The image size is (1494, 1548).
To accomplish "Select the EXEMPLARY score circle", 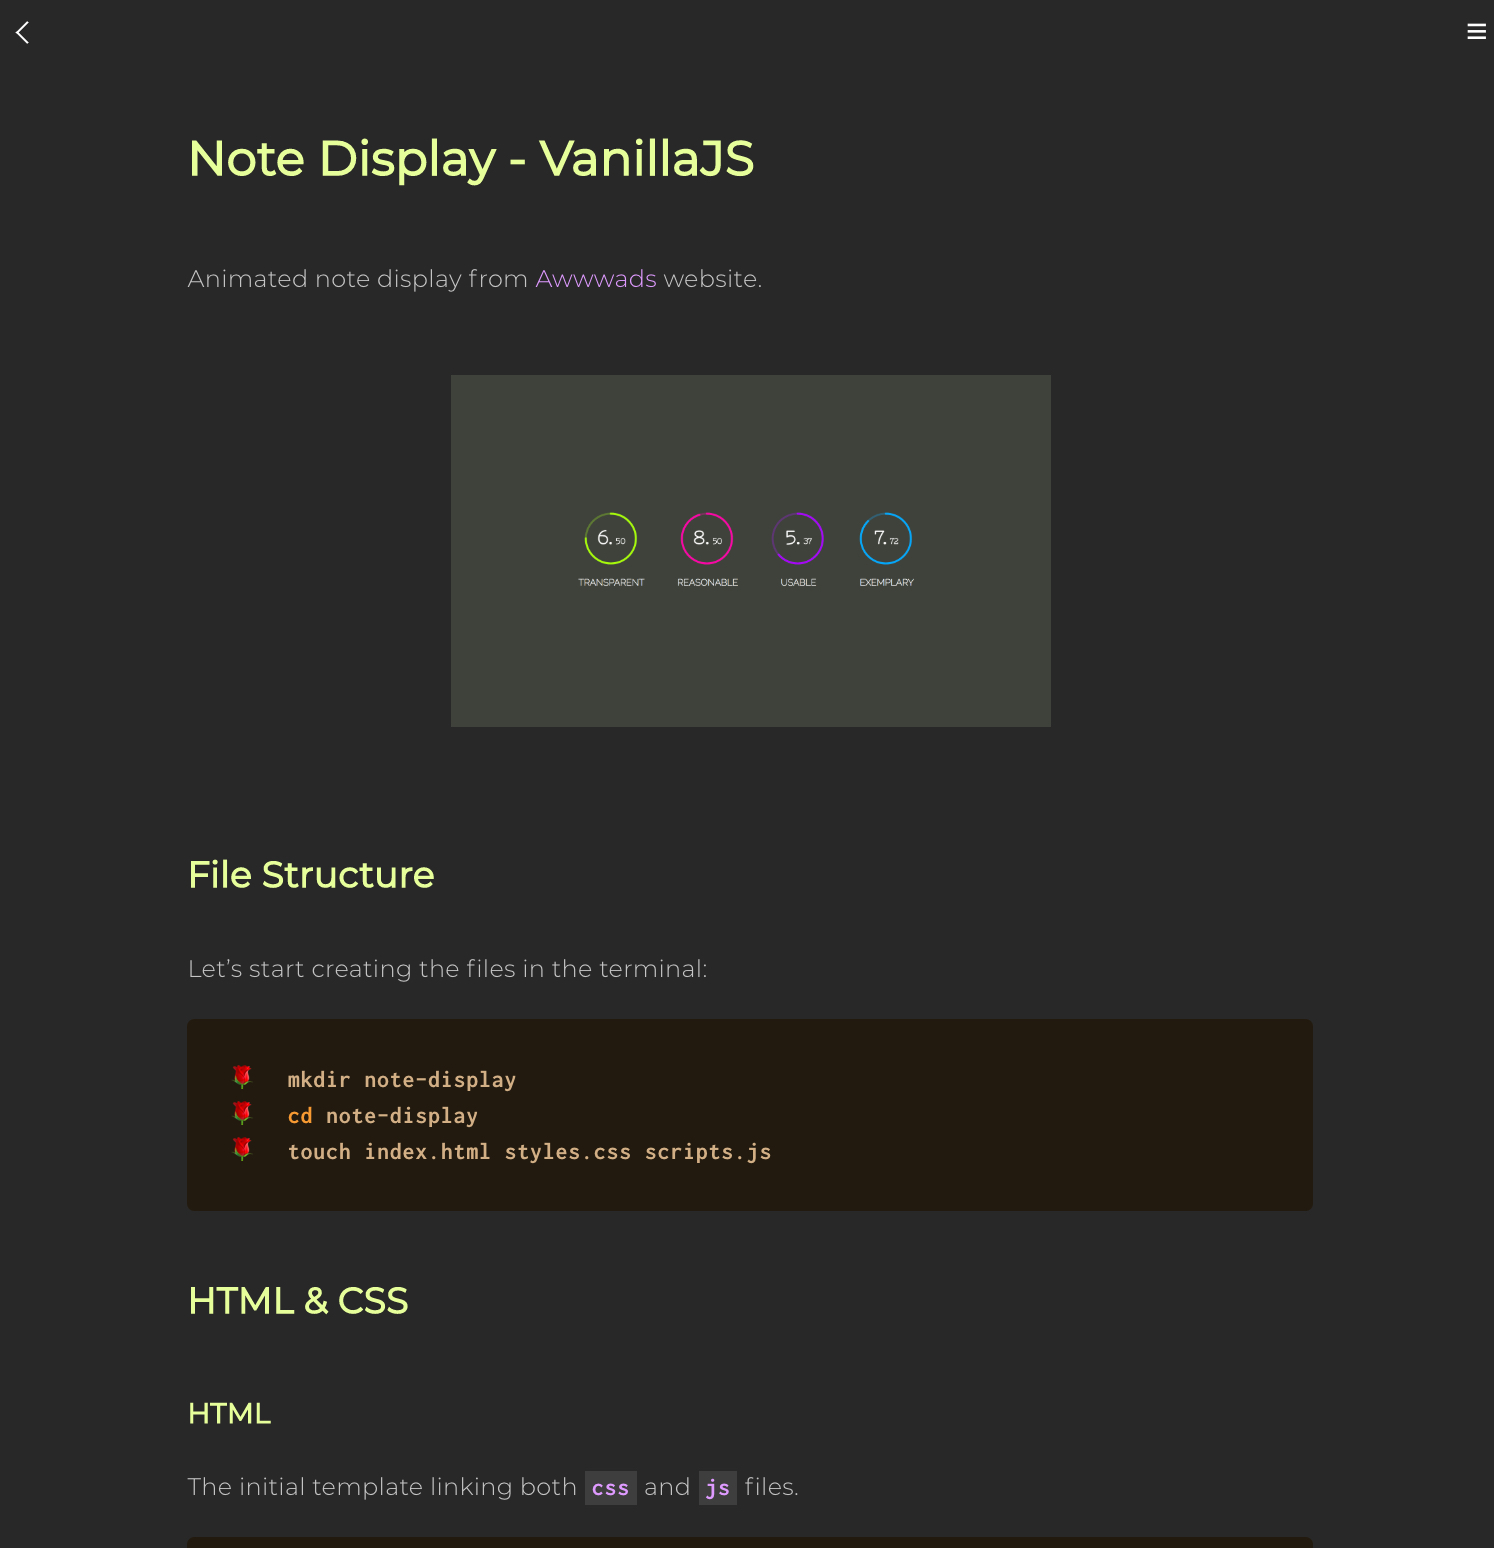I will pyautogui.click(x=885, y=537).
